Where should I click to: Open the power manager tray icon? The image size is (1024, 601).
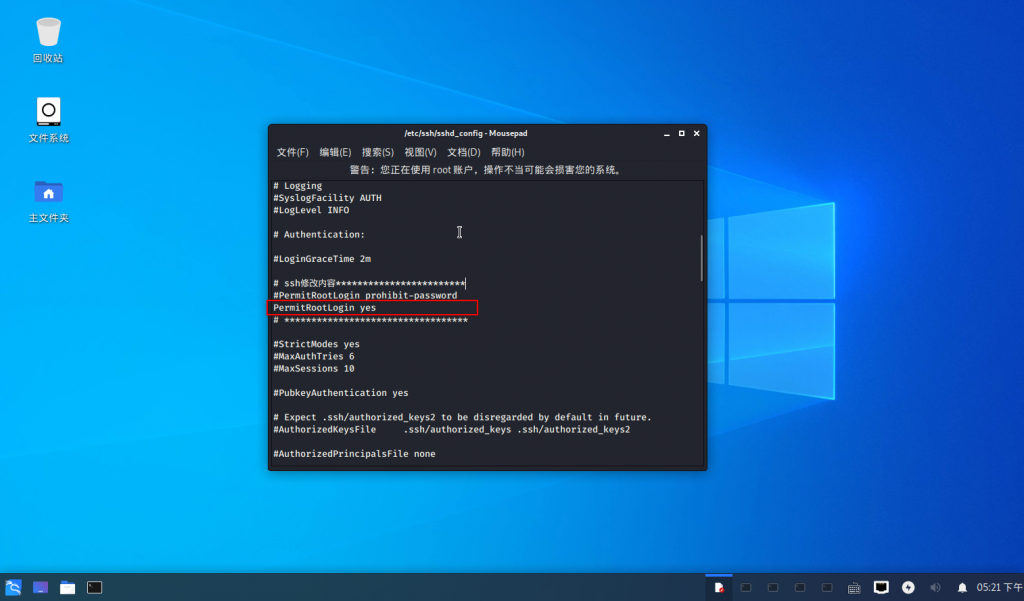(908, 587)
